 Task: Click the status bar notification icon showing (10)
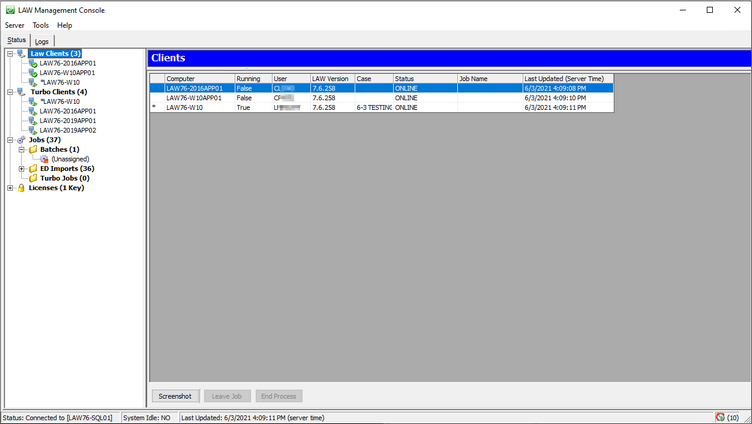720,417
